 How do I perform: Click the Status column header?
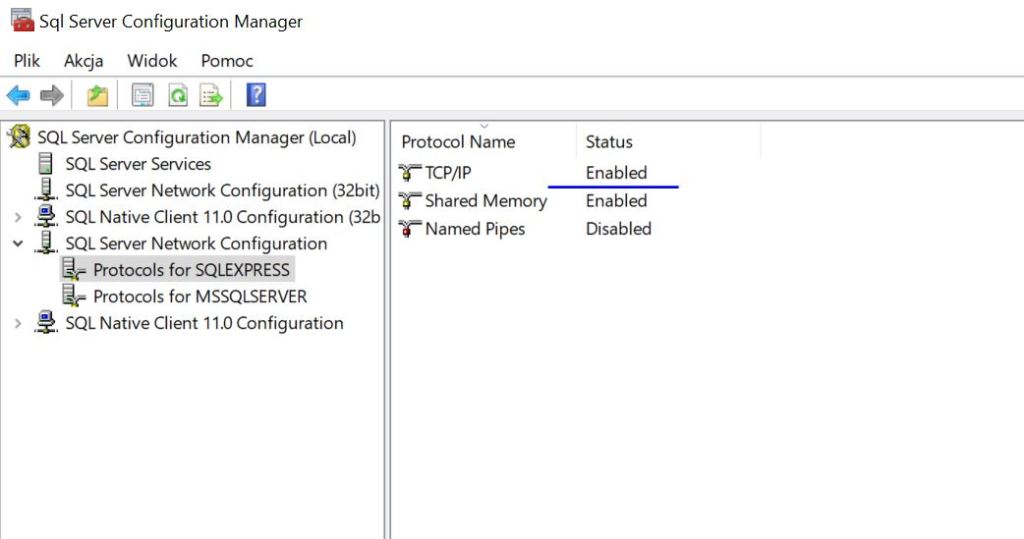(609, 142)
